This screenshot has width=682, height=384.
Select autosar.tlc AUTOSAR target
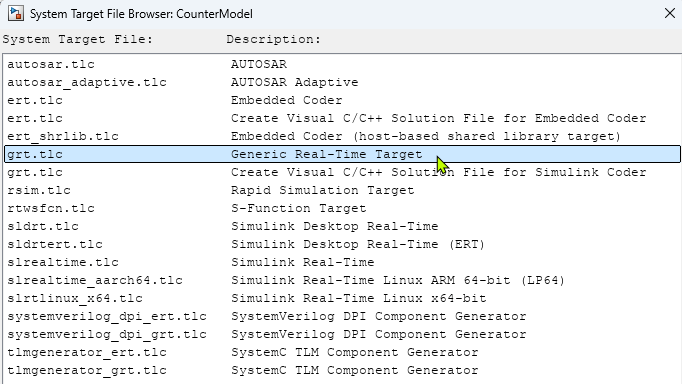342,64
